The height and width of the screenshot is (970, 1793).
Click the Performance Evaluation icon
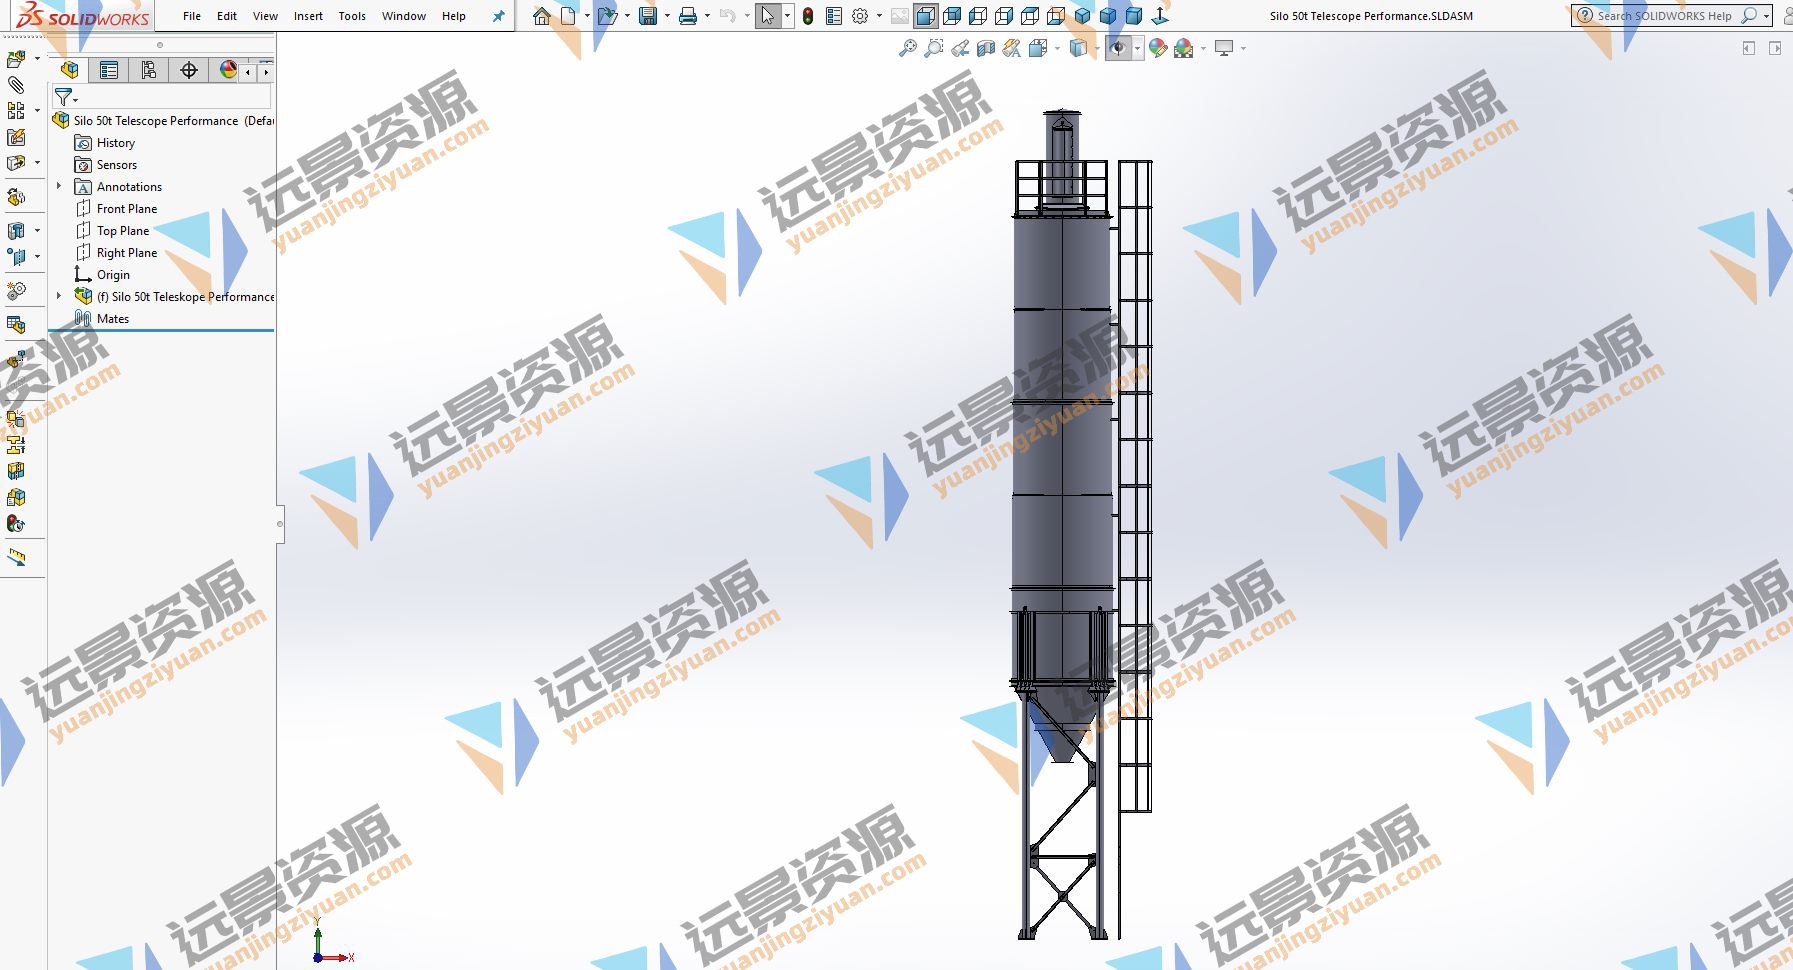pyautogui.click(x=16, y=523)
